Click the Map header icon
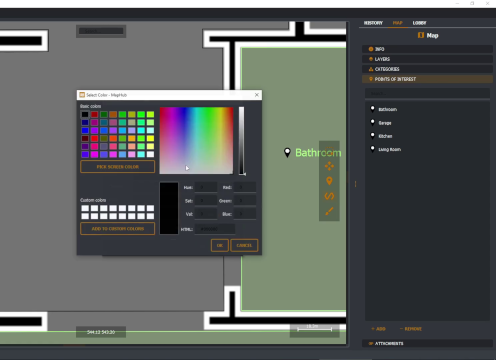 click(421, 35)
